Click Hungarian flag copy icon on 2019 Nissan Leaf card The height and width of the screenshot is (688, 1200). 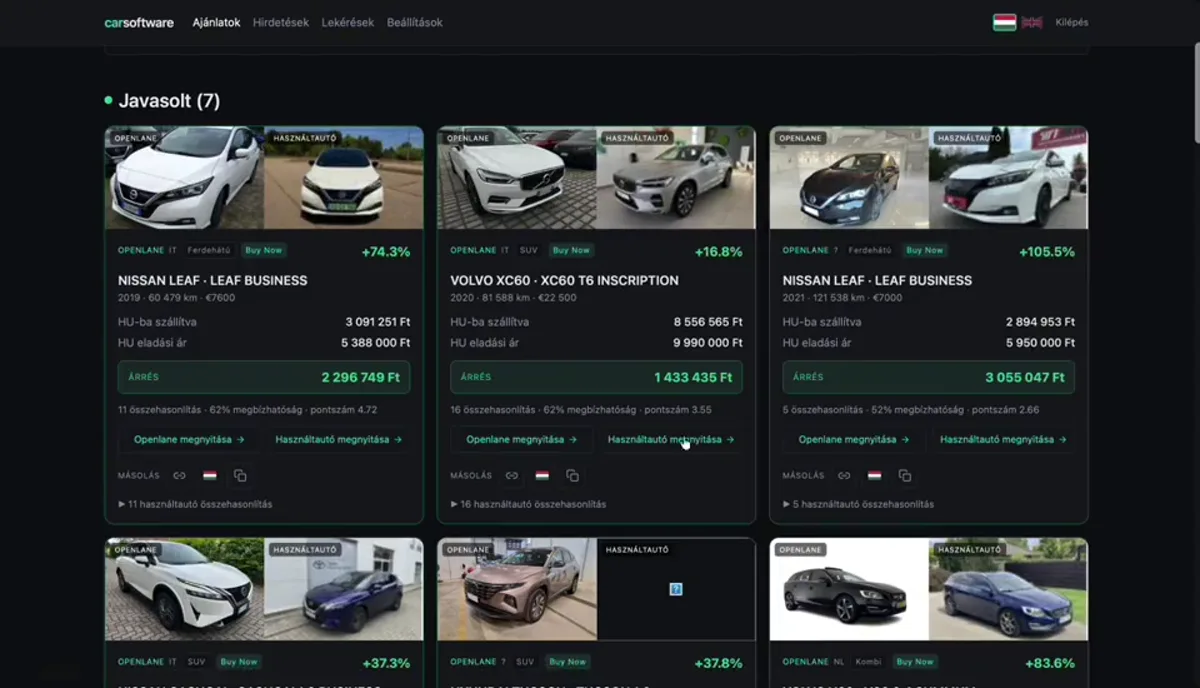coord(210,476)
